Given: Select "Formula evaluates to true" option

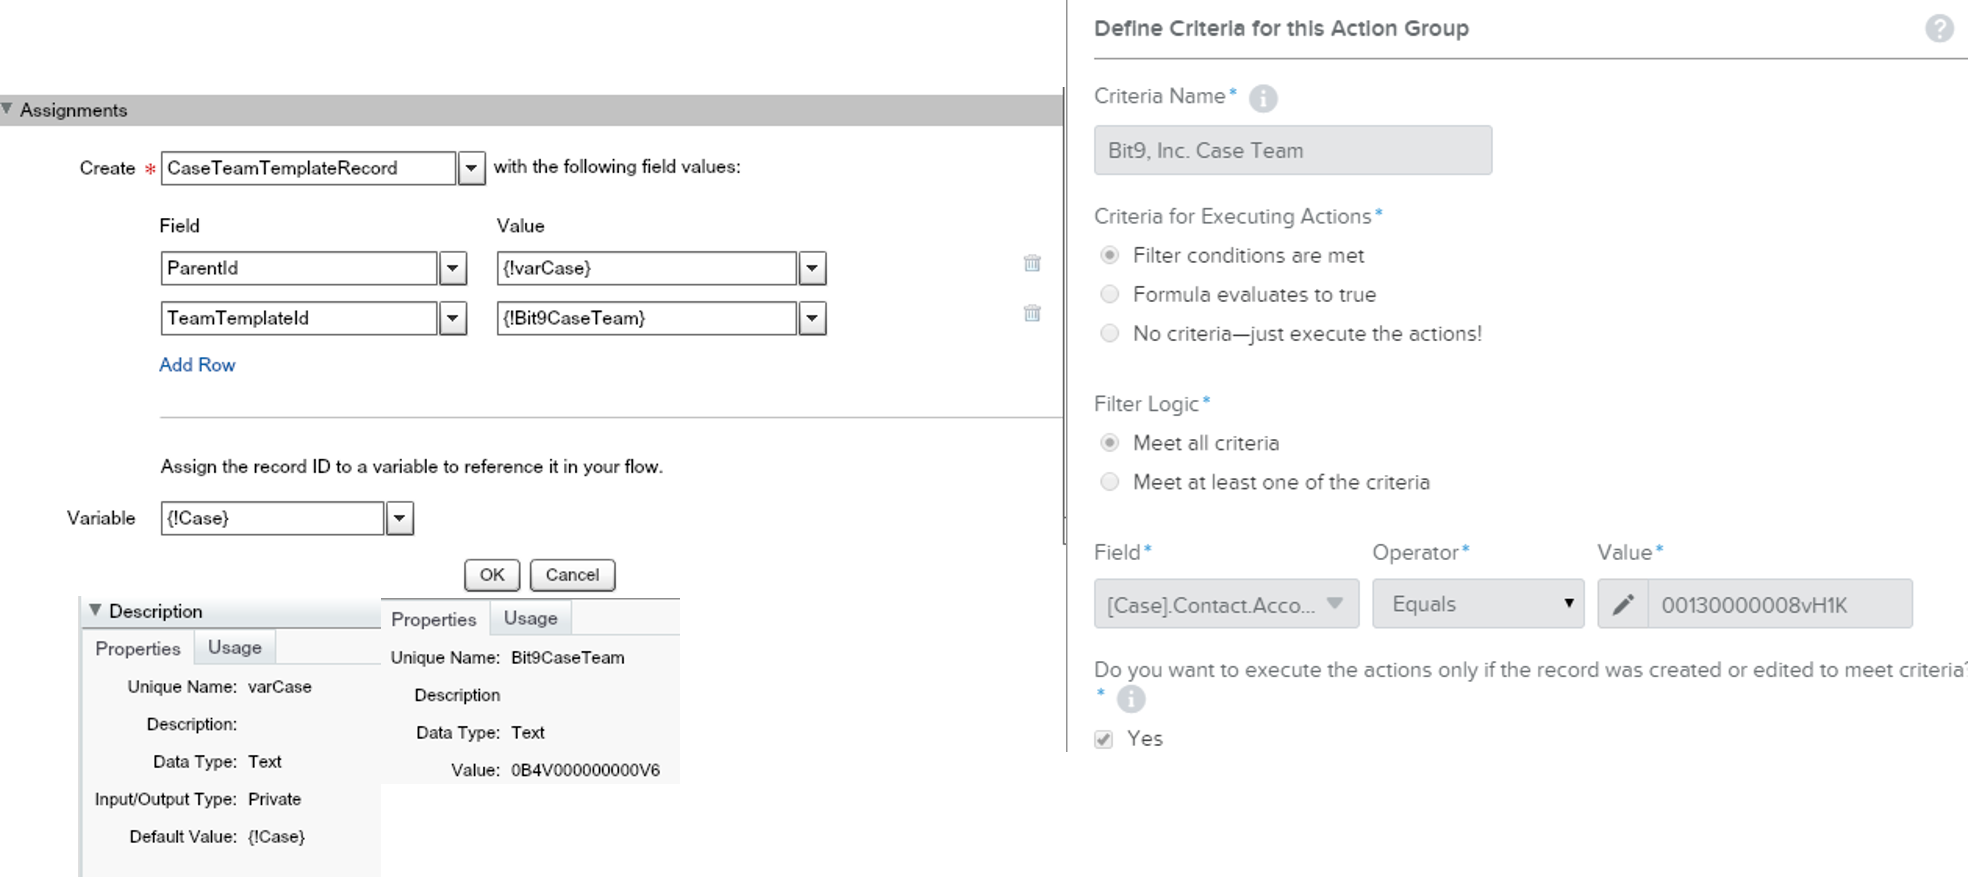Looking at the screenshot, I should click(1110, 294).
